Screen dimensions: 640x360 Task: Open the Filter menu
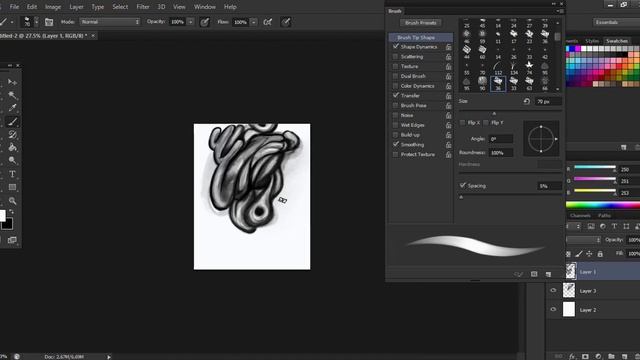[143, 7]
